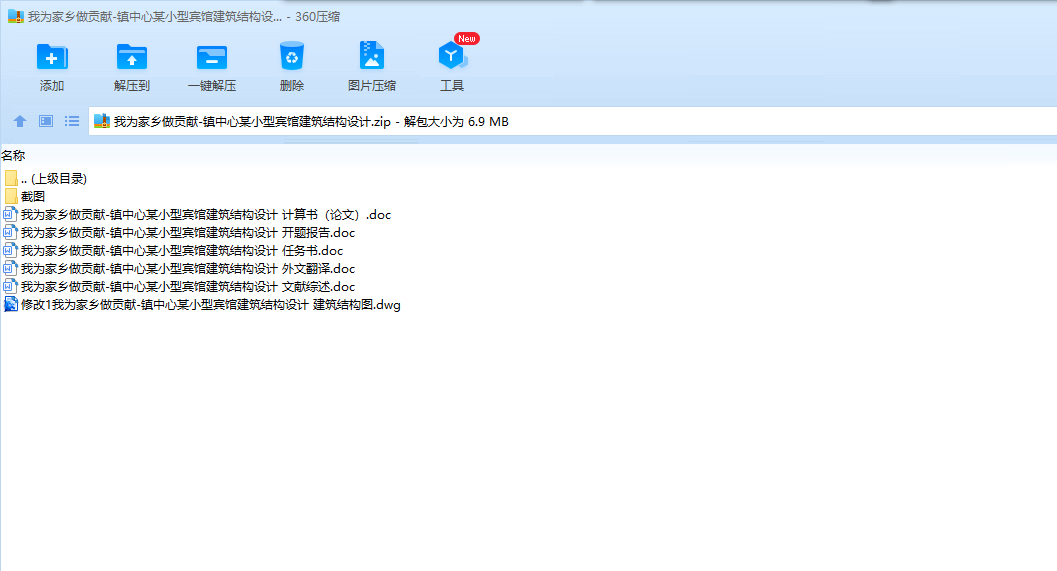
Task: Click the DWG file icon for 建筑结构图
Action: [11, 305]
